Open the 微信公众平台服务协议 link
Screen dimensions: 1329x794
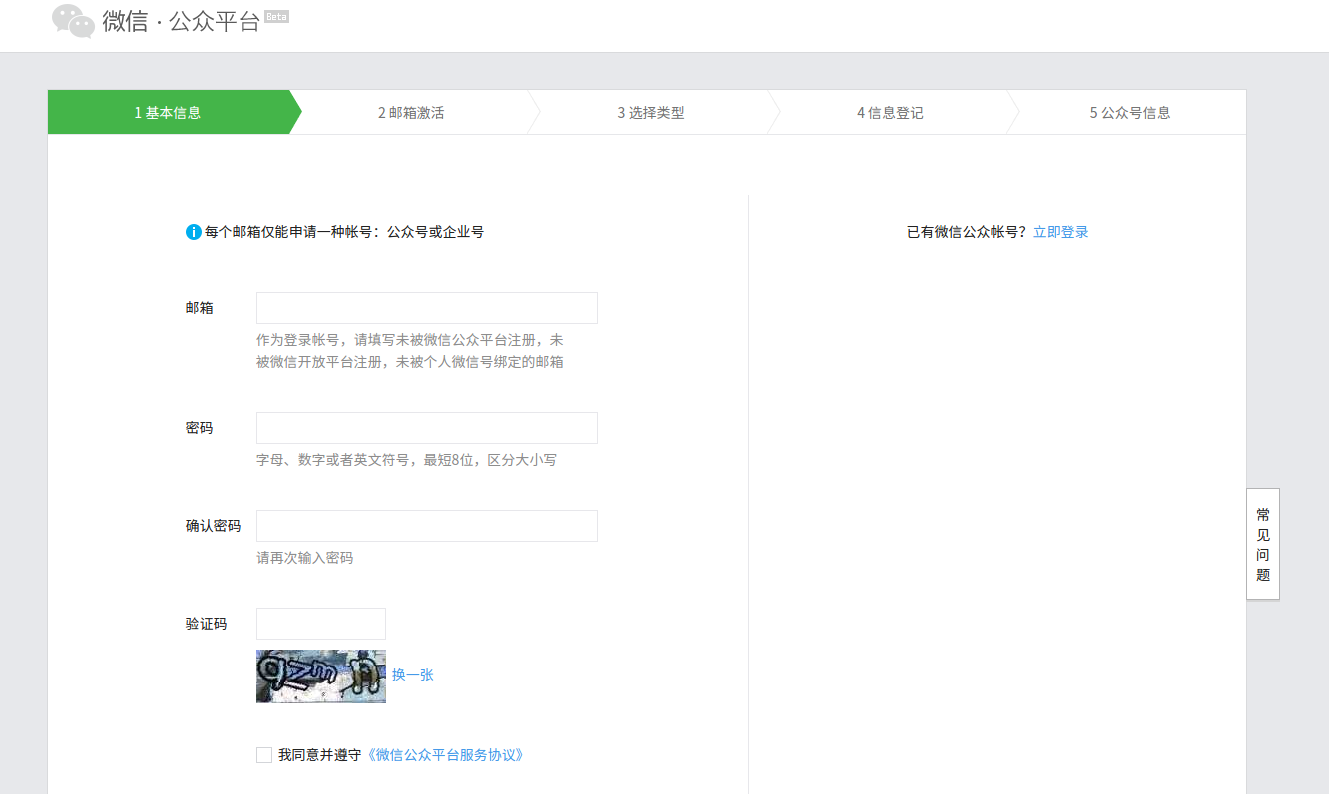445,755
